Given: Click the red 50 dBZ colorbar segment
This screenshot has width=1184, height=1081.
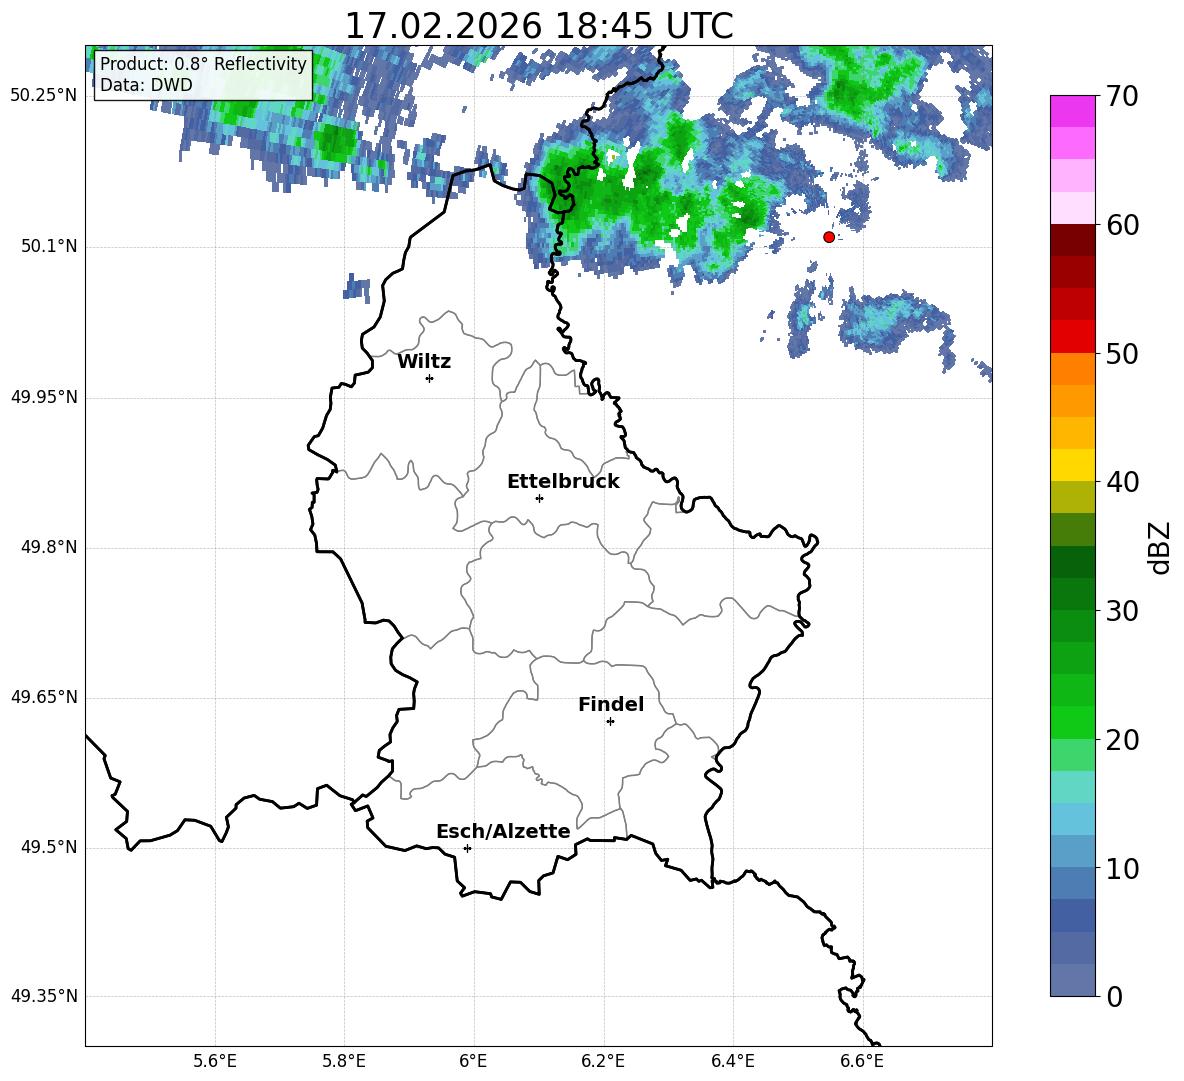Looking at the screenshot, I should (x=1072, y=337).
